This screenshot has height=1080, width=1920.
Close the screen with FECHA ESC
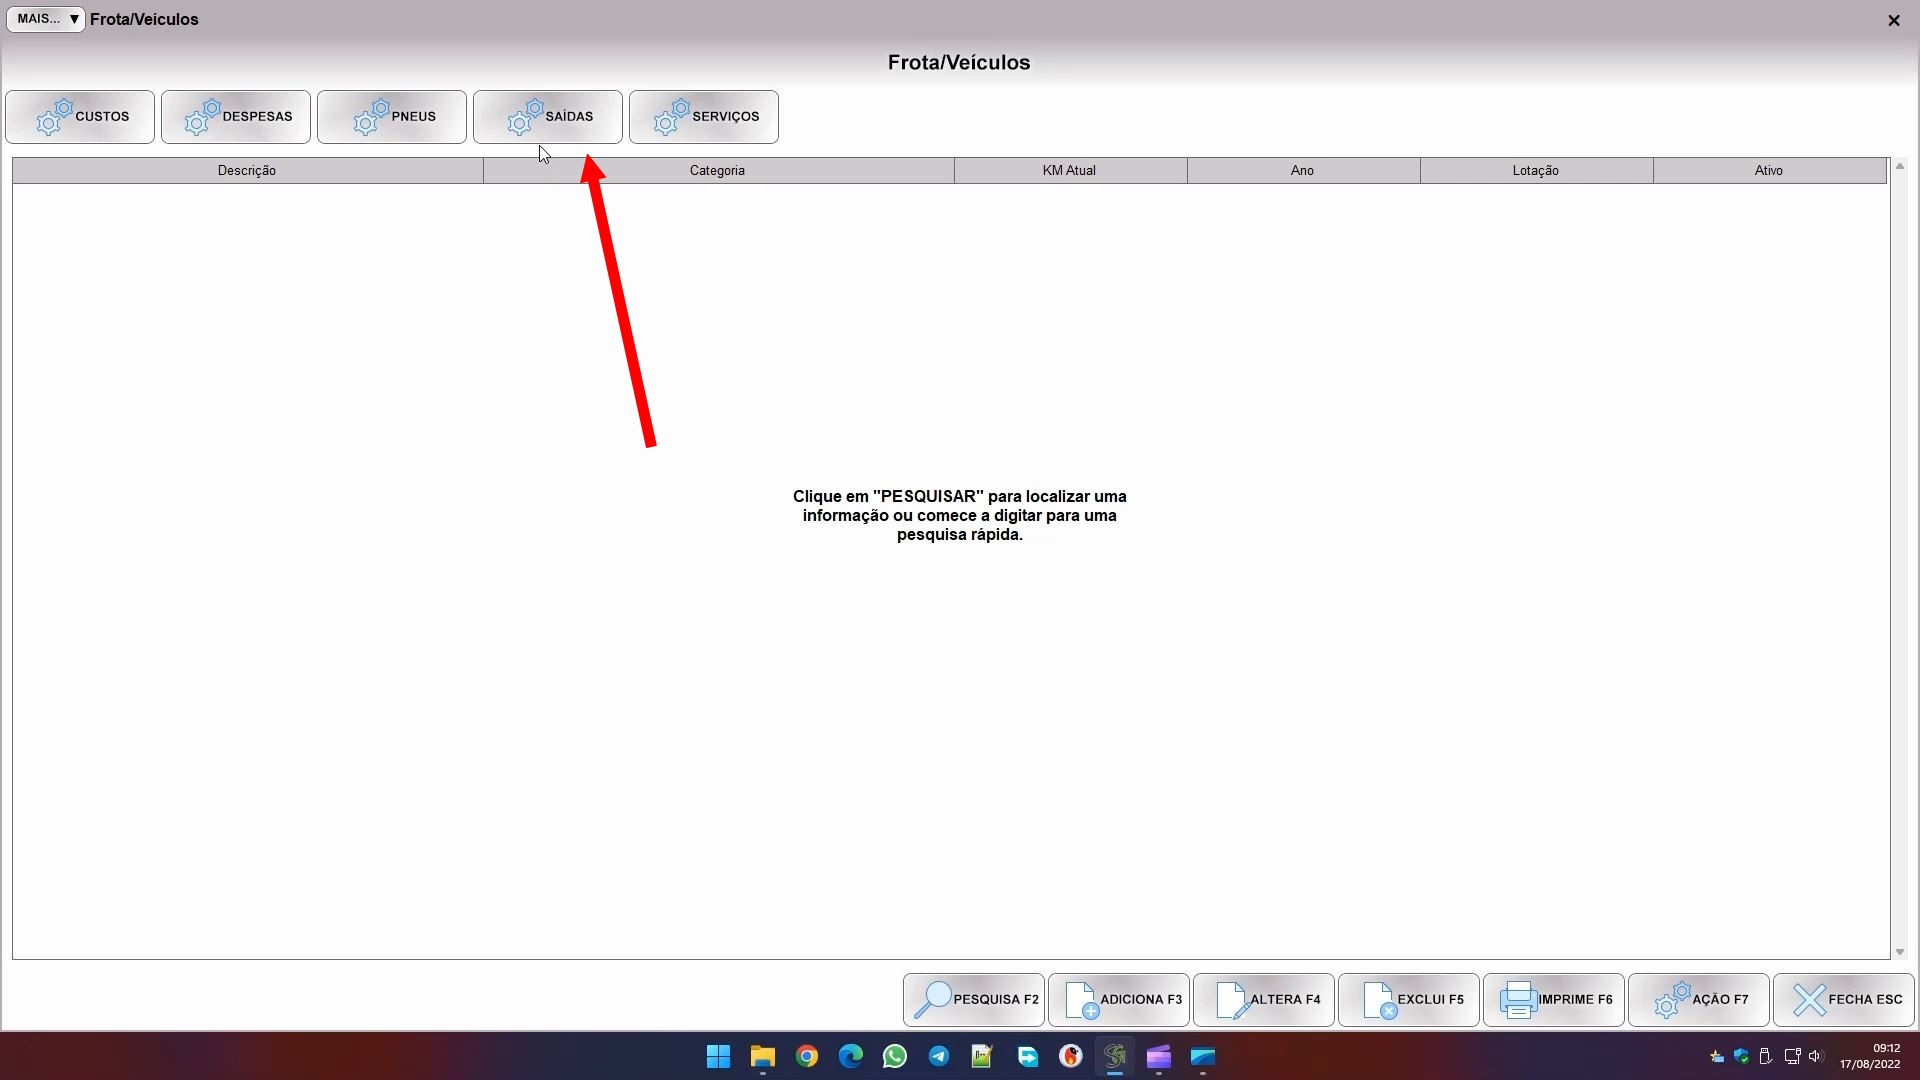pyautogui.click(x=1844, y=999)
